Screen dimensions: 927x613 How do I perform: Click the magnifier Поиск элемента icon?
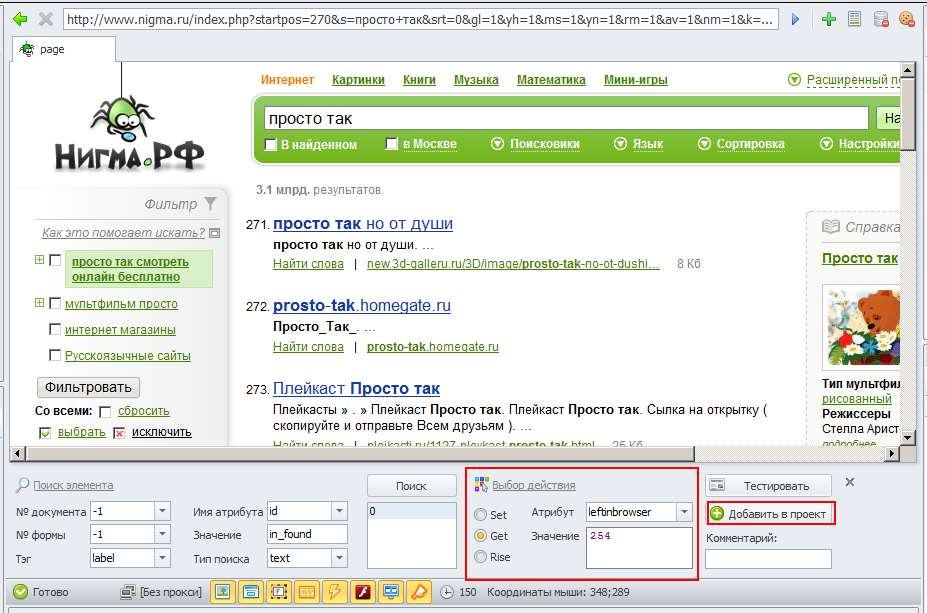22,485
